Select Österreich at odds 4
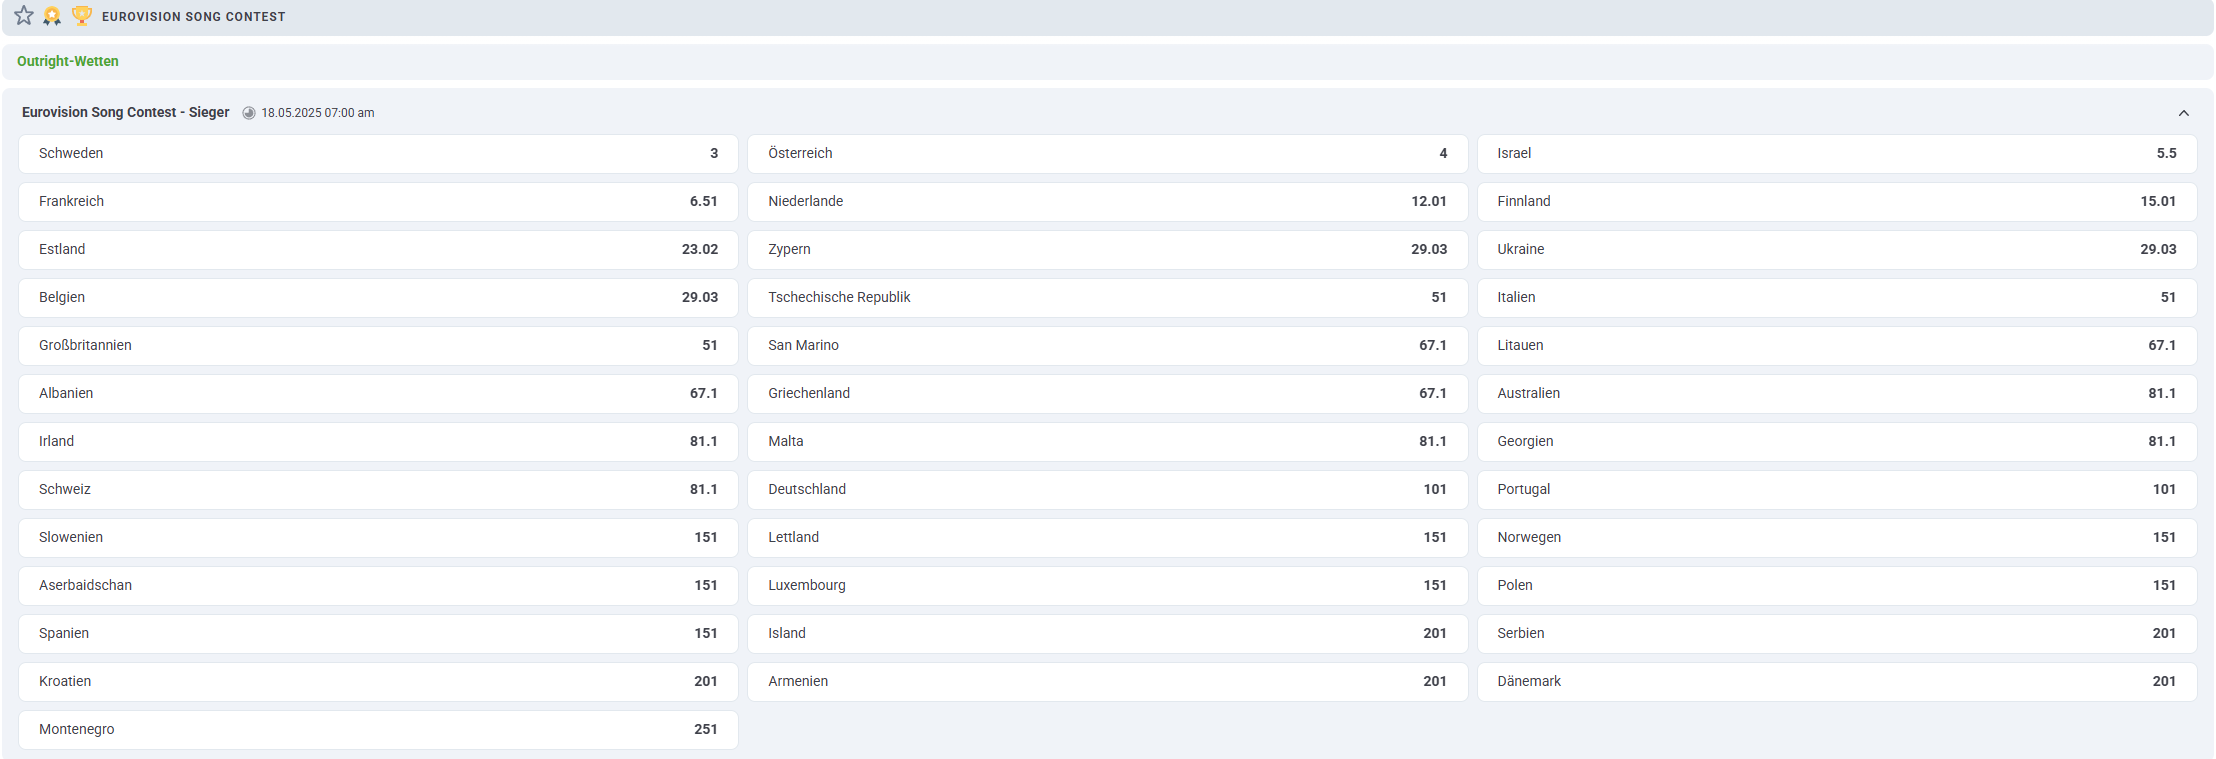Viewport: 2216px width, 759px height. coord(1107,154)
